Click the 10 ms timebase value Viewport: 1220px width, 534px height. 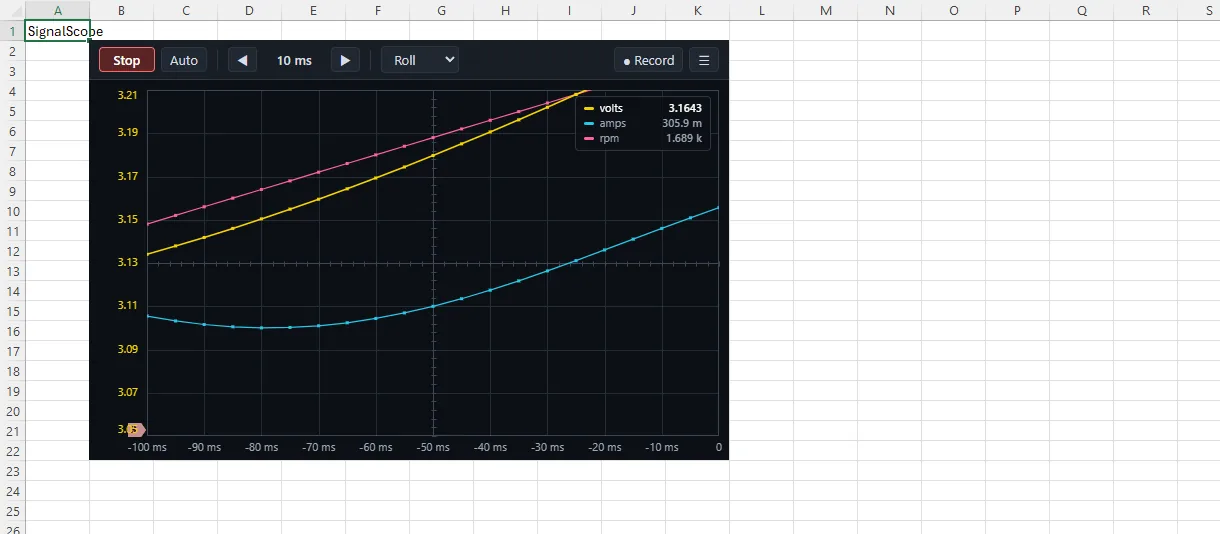(x=294, y=60)
